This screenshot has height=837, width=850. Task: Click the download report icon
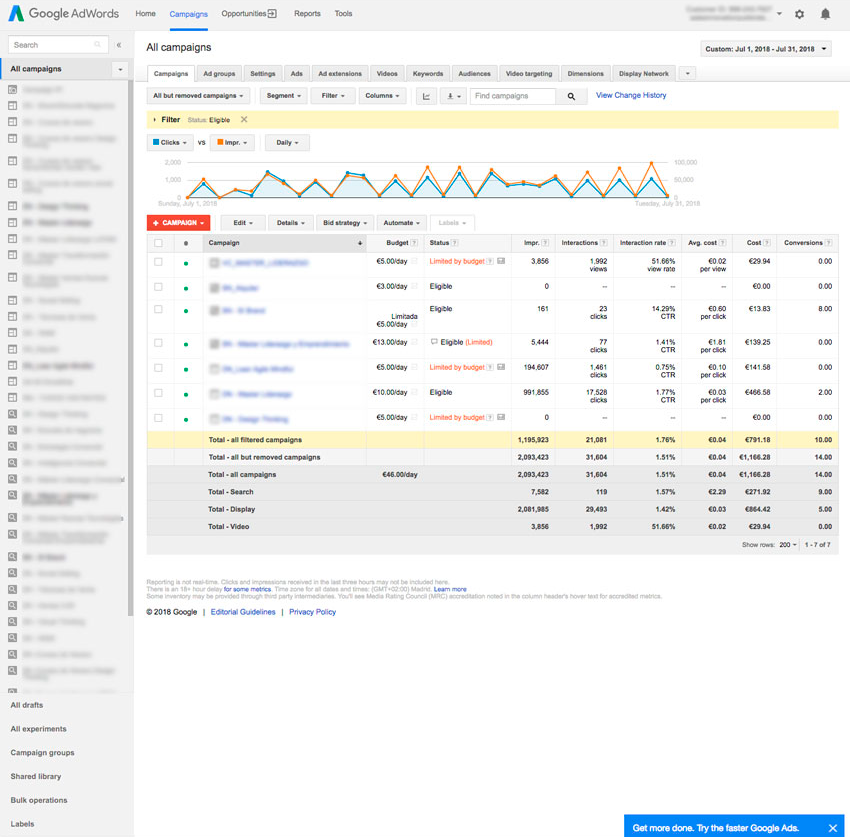453,96
